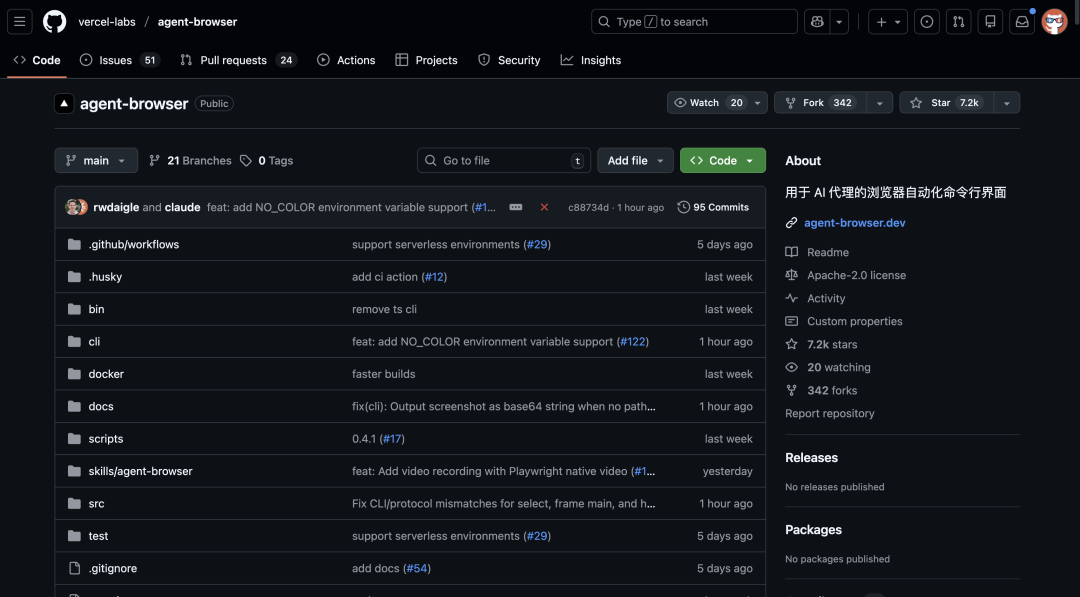
Task: Open Star lists dropdown arrow
Action: tap(1007, 103)
